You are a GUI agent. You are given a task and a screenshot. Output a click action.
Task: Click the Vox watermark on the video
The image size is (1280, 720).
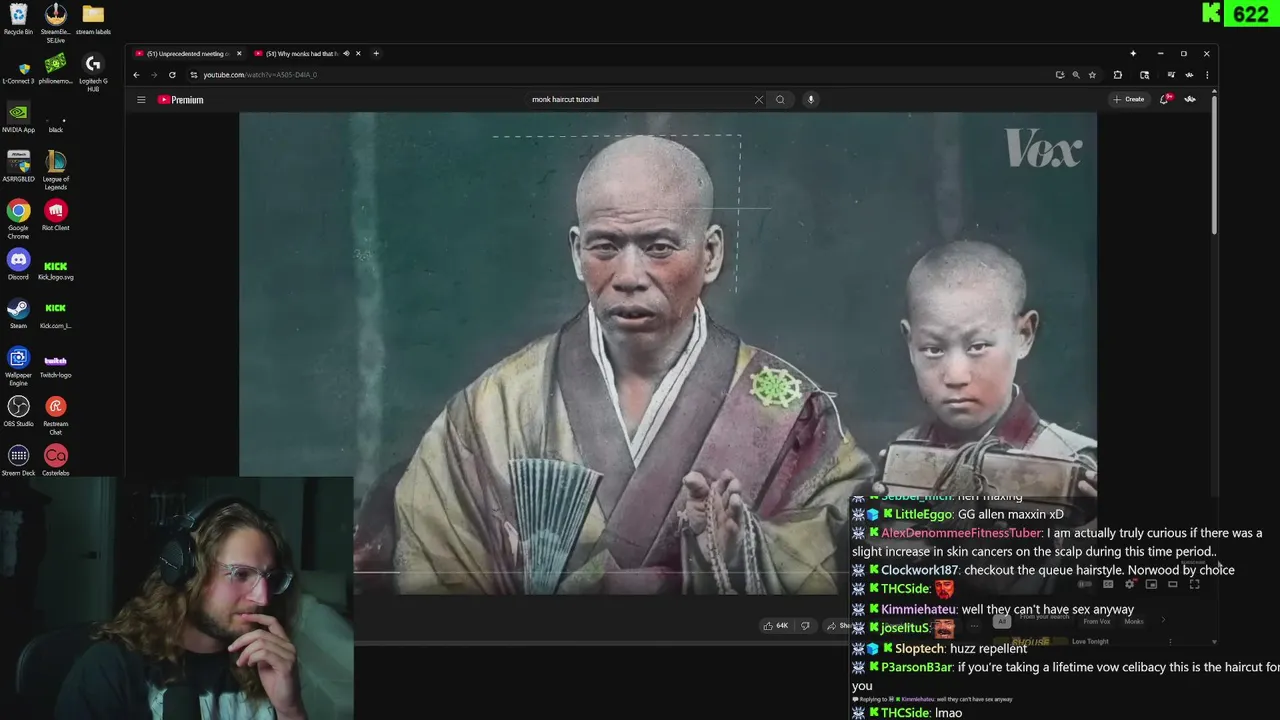pyautogui.click(x=1043, y=150)
